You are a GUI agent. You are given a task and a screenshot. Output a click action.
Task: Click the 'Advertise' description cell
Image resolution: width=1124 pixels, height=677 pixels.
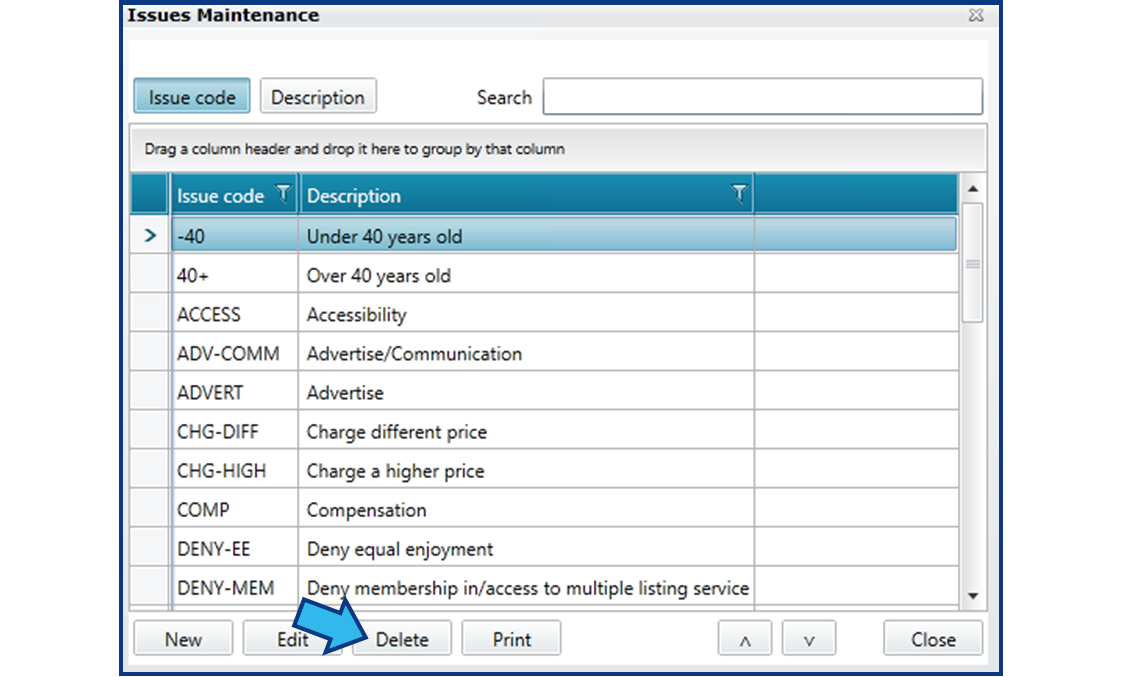(x=526, y=392)
